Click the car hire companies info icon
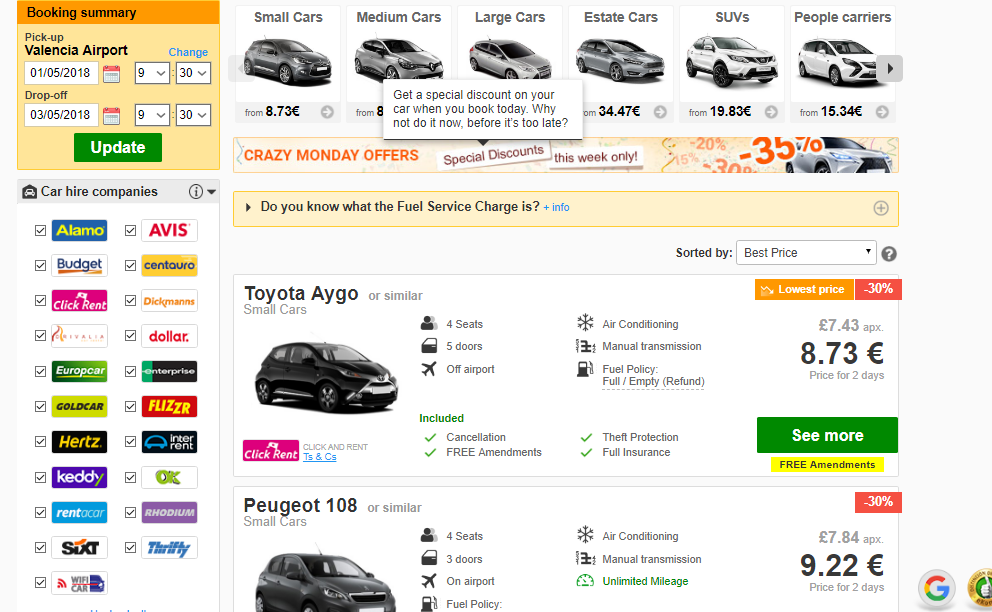992x612 pixels. coord(196,192)
